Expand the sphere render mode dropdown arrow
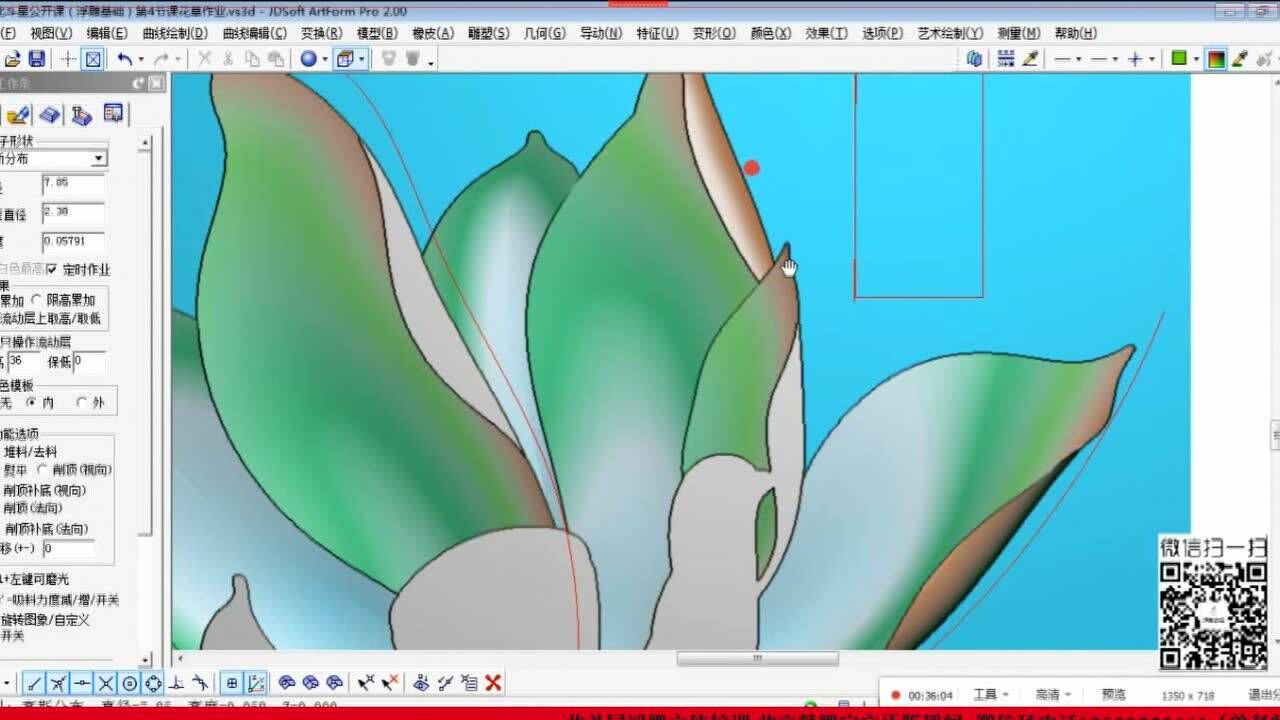 pyautogui.click(x=324, y=60)
